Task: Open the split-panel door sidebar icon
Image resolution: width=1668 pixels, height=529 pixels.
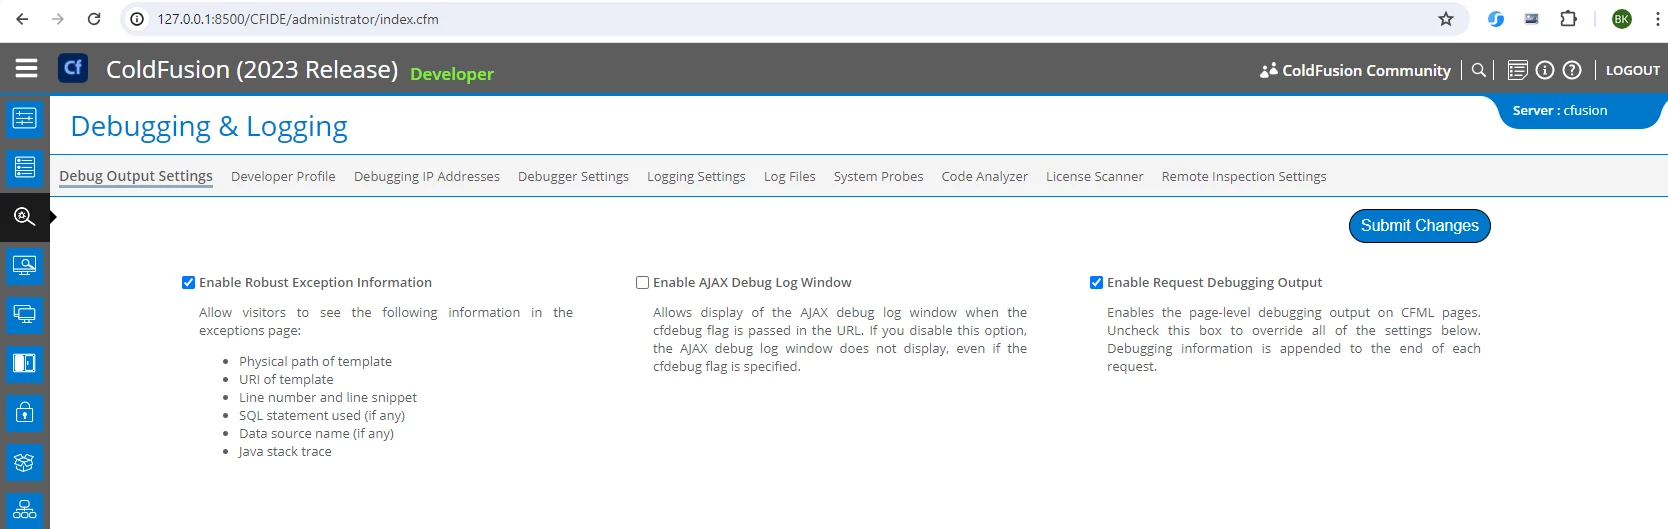Action: click(x=25, y=363)
